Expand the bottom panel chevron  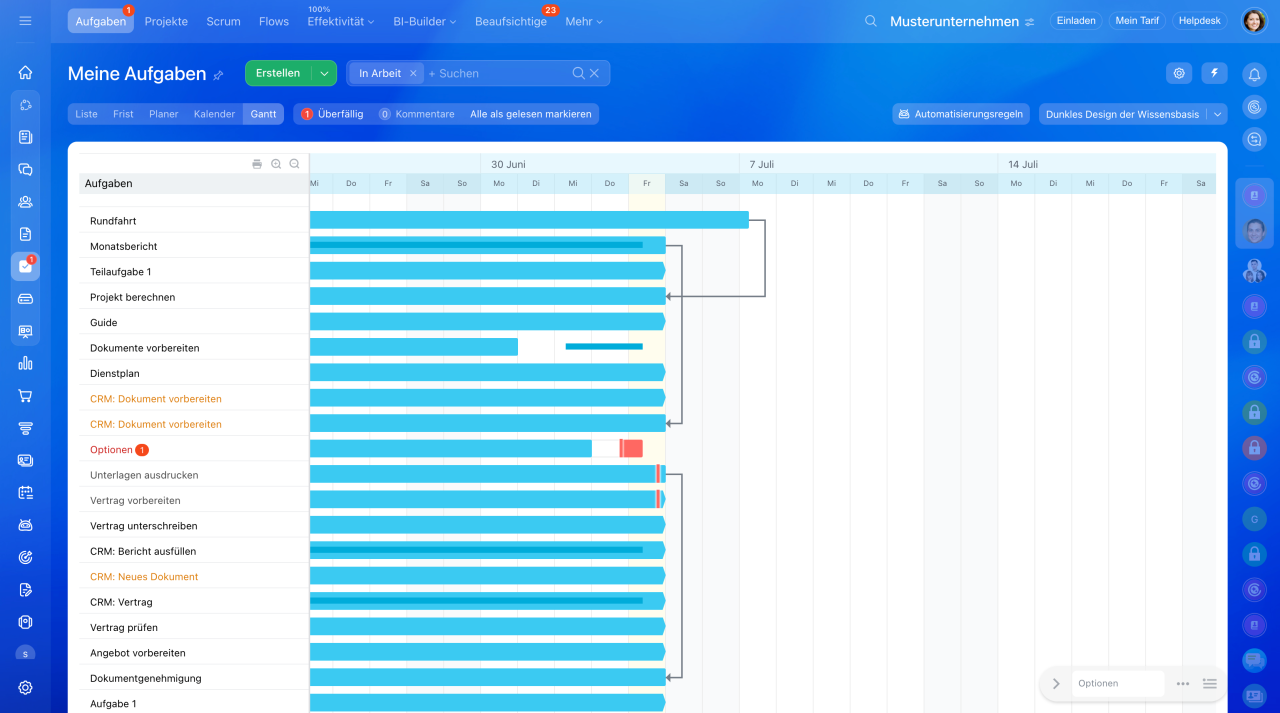click(x=1056, y=684)
